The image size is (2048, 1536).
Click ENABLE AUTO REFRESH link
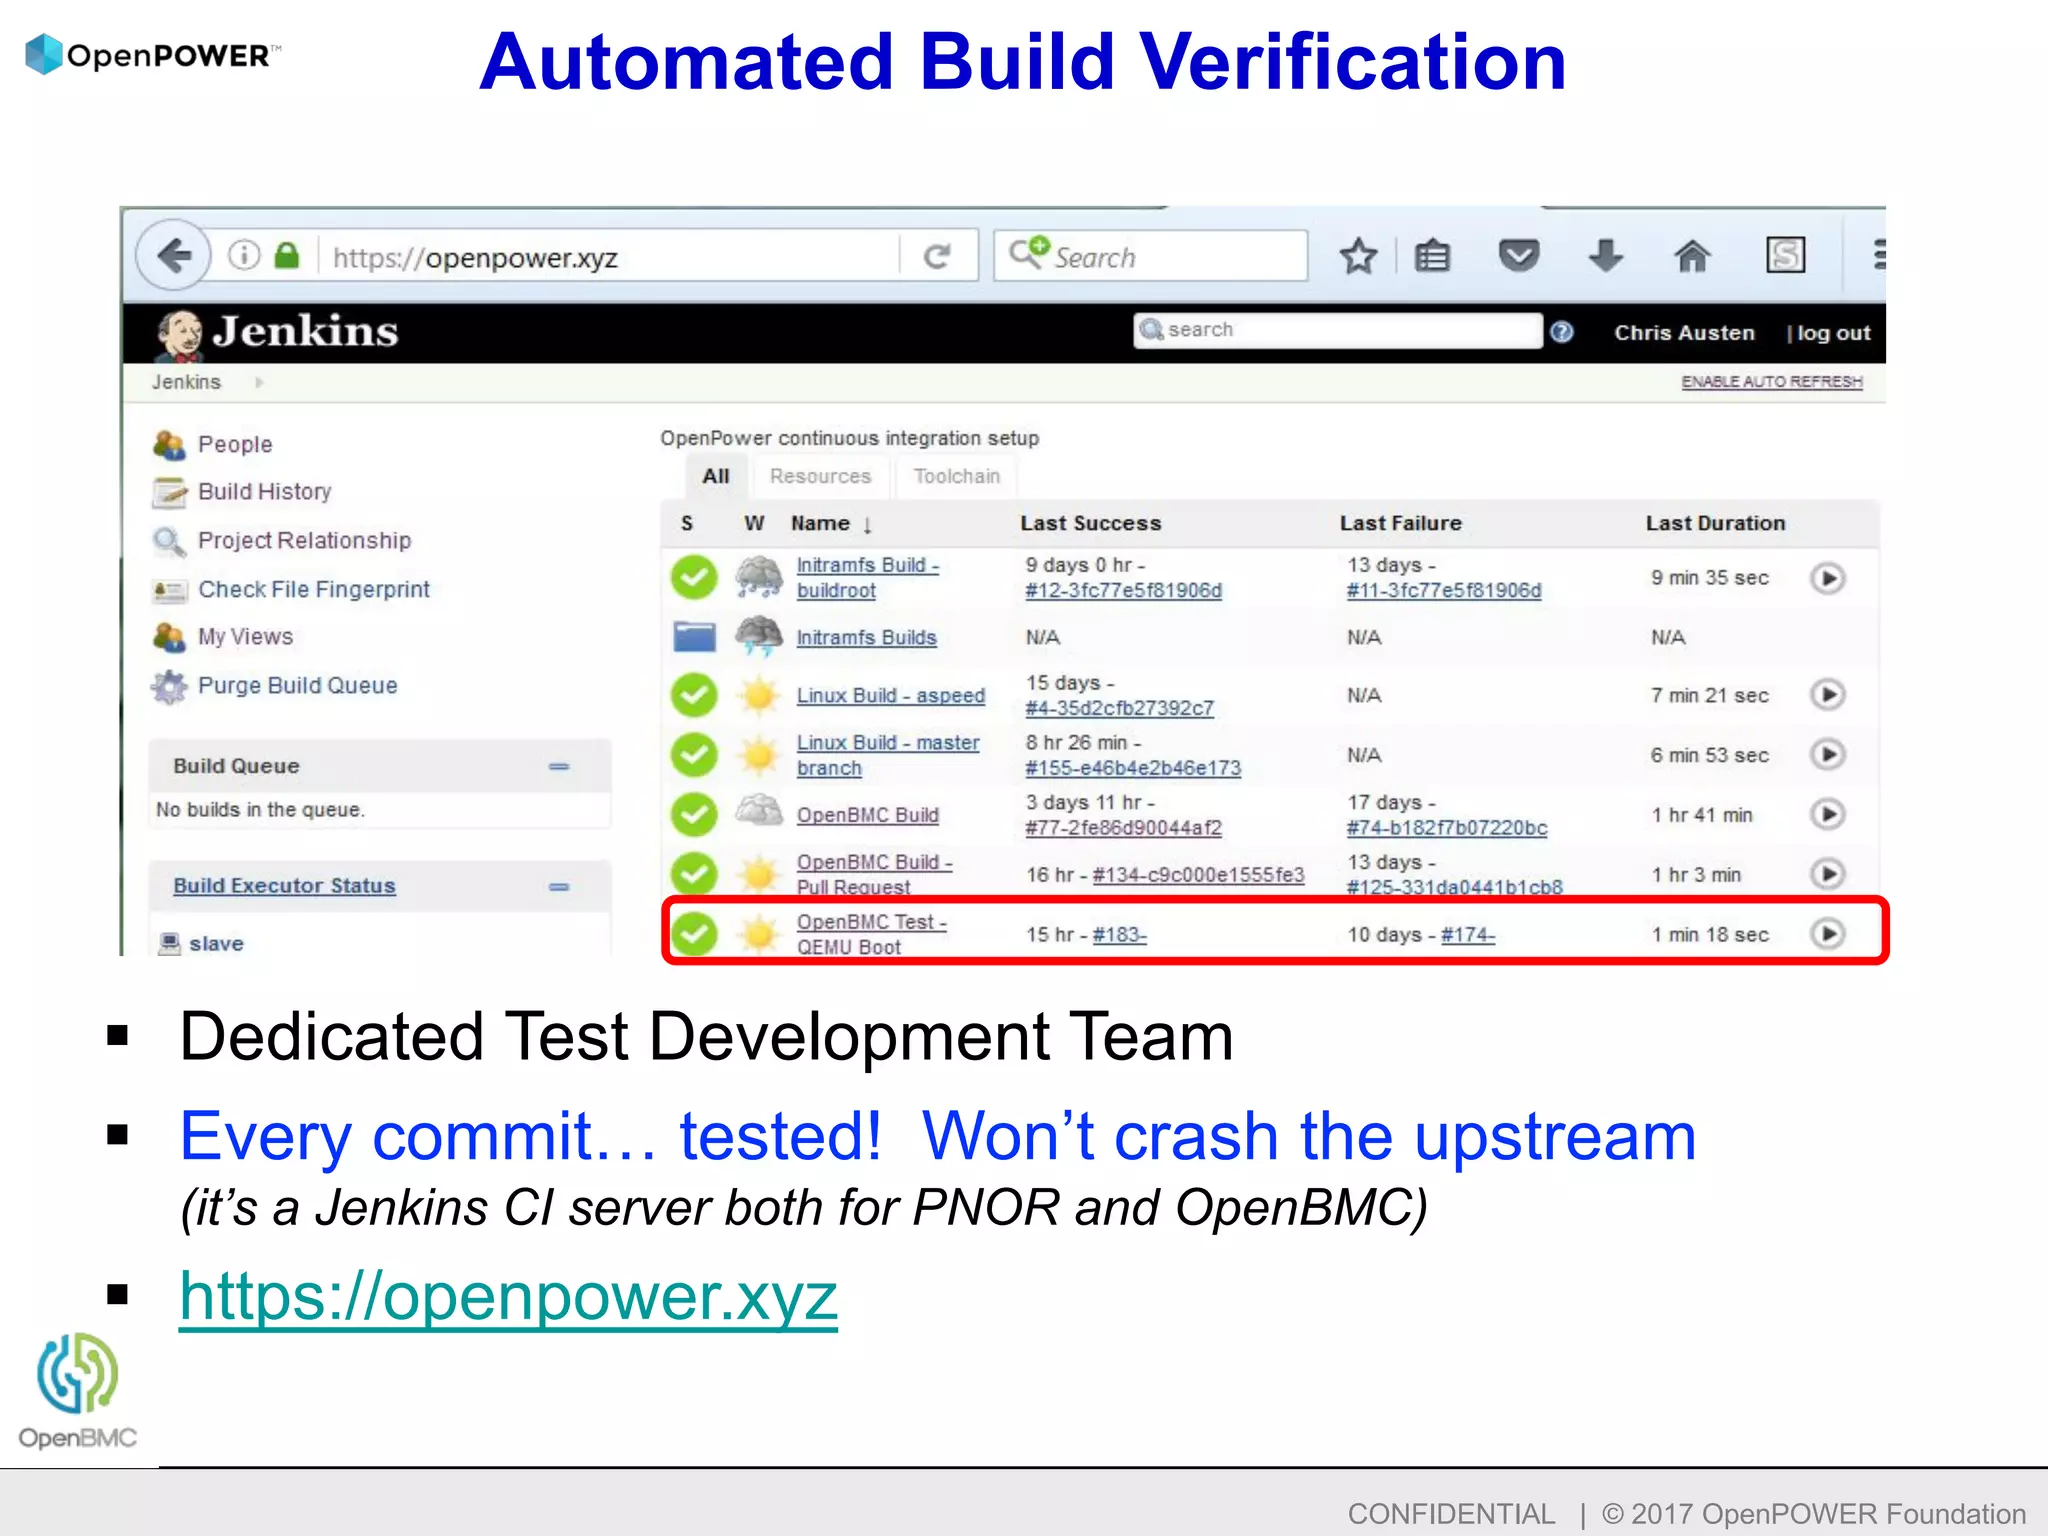[1771, 382]
